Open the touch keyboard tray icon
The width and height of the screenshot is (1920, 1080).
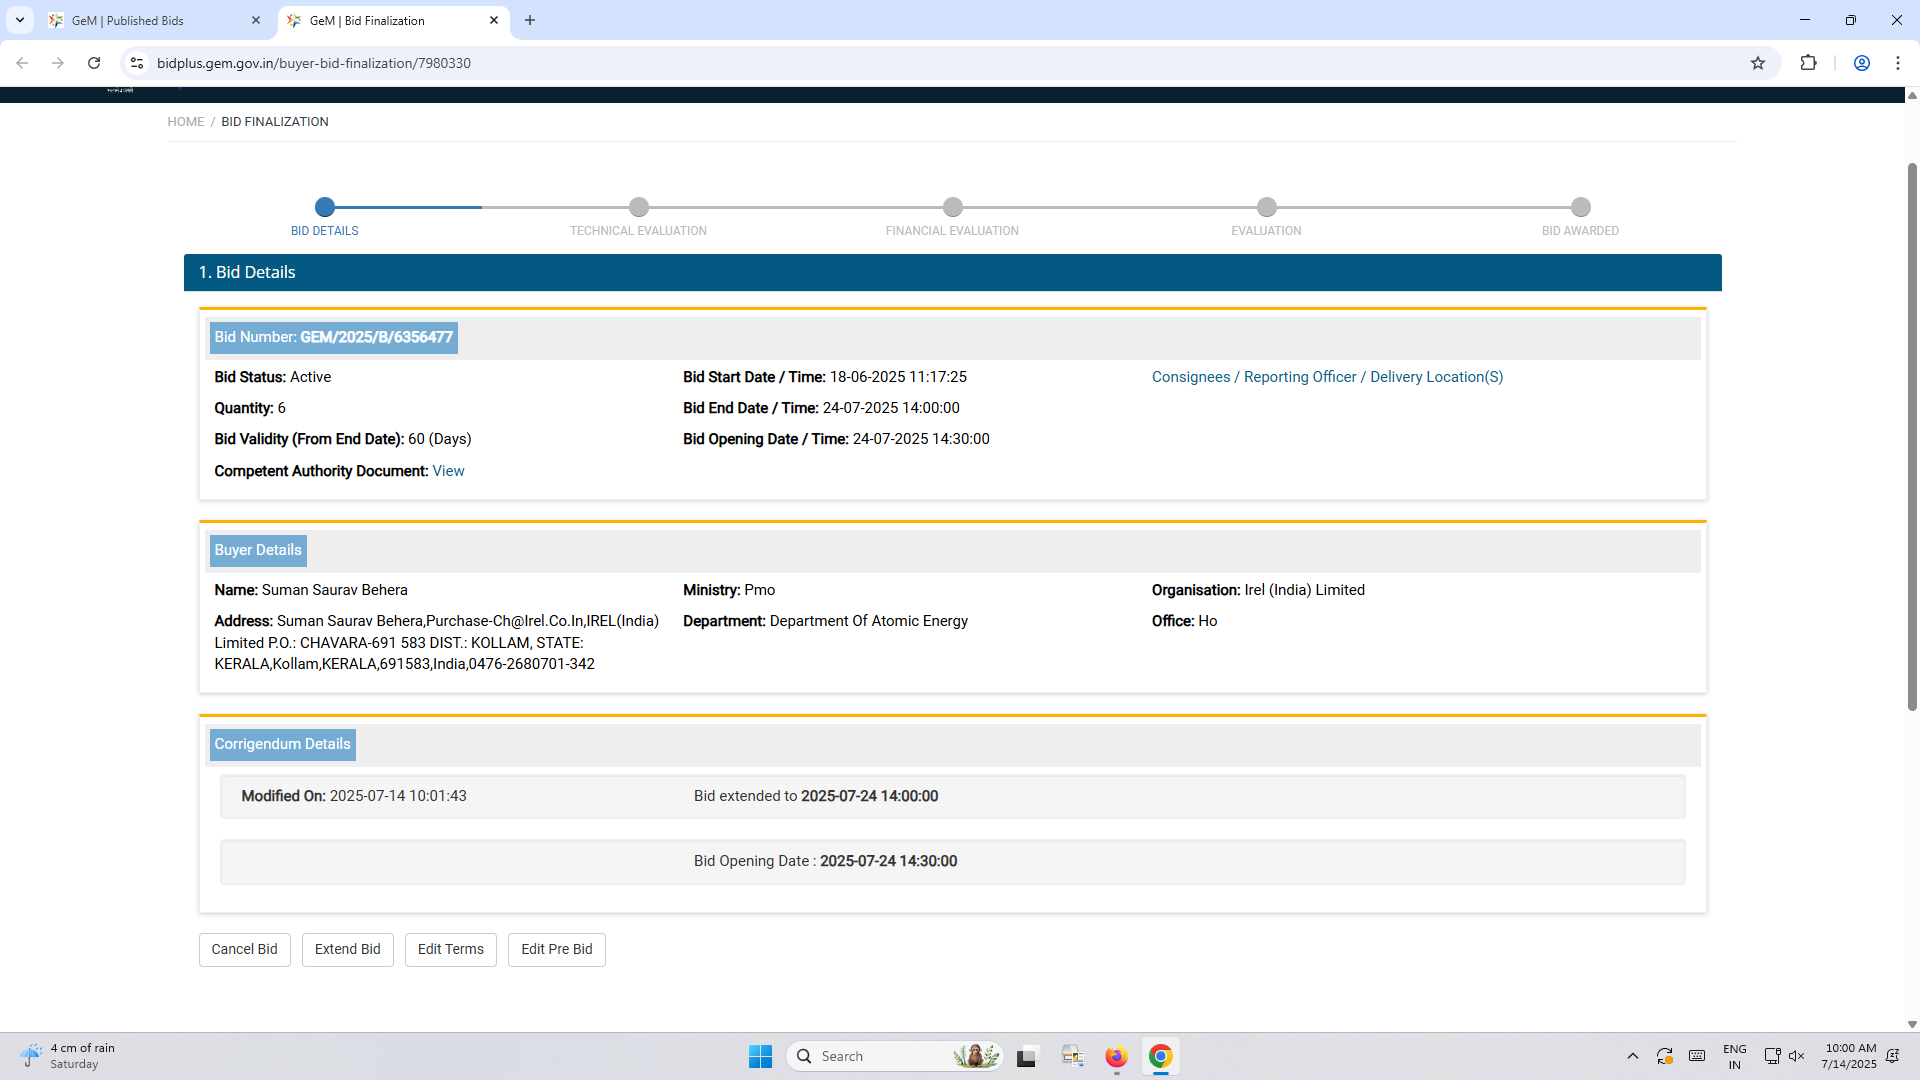click(x=1697, y=1056)
